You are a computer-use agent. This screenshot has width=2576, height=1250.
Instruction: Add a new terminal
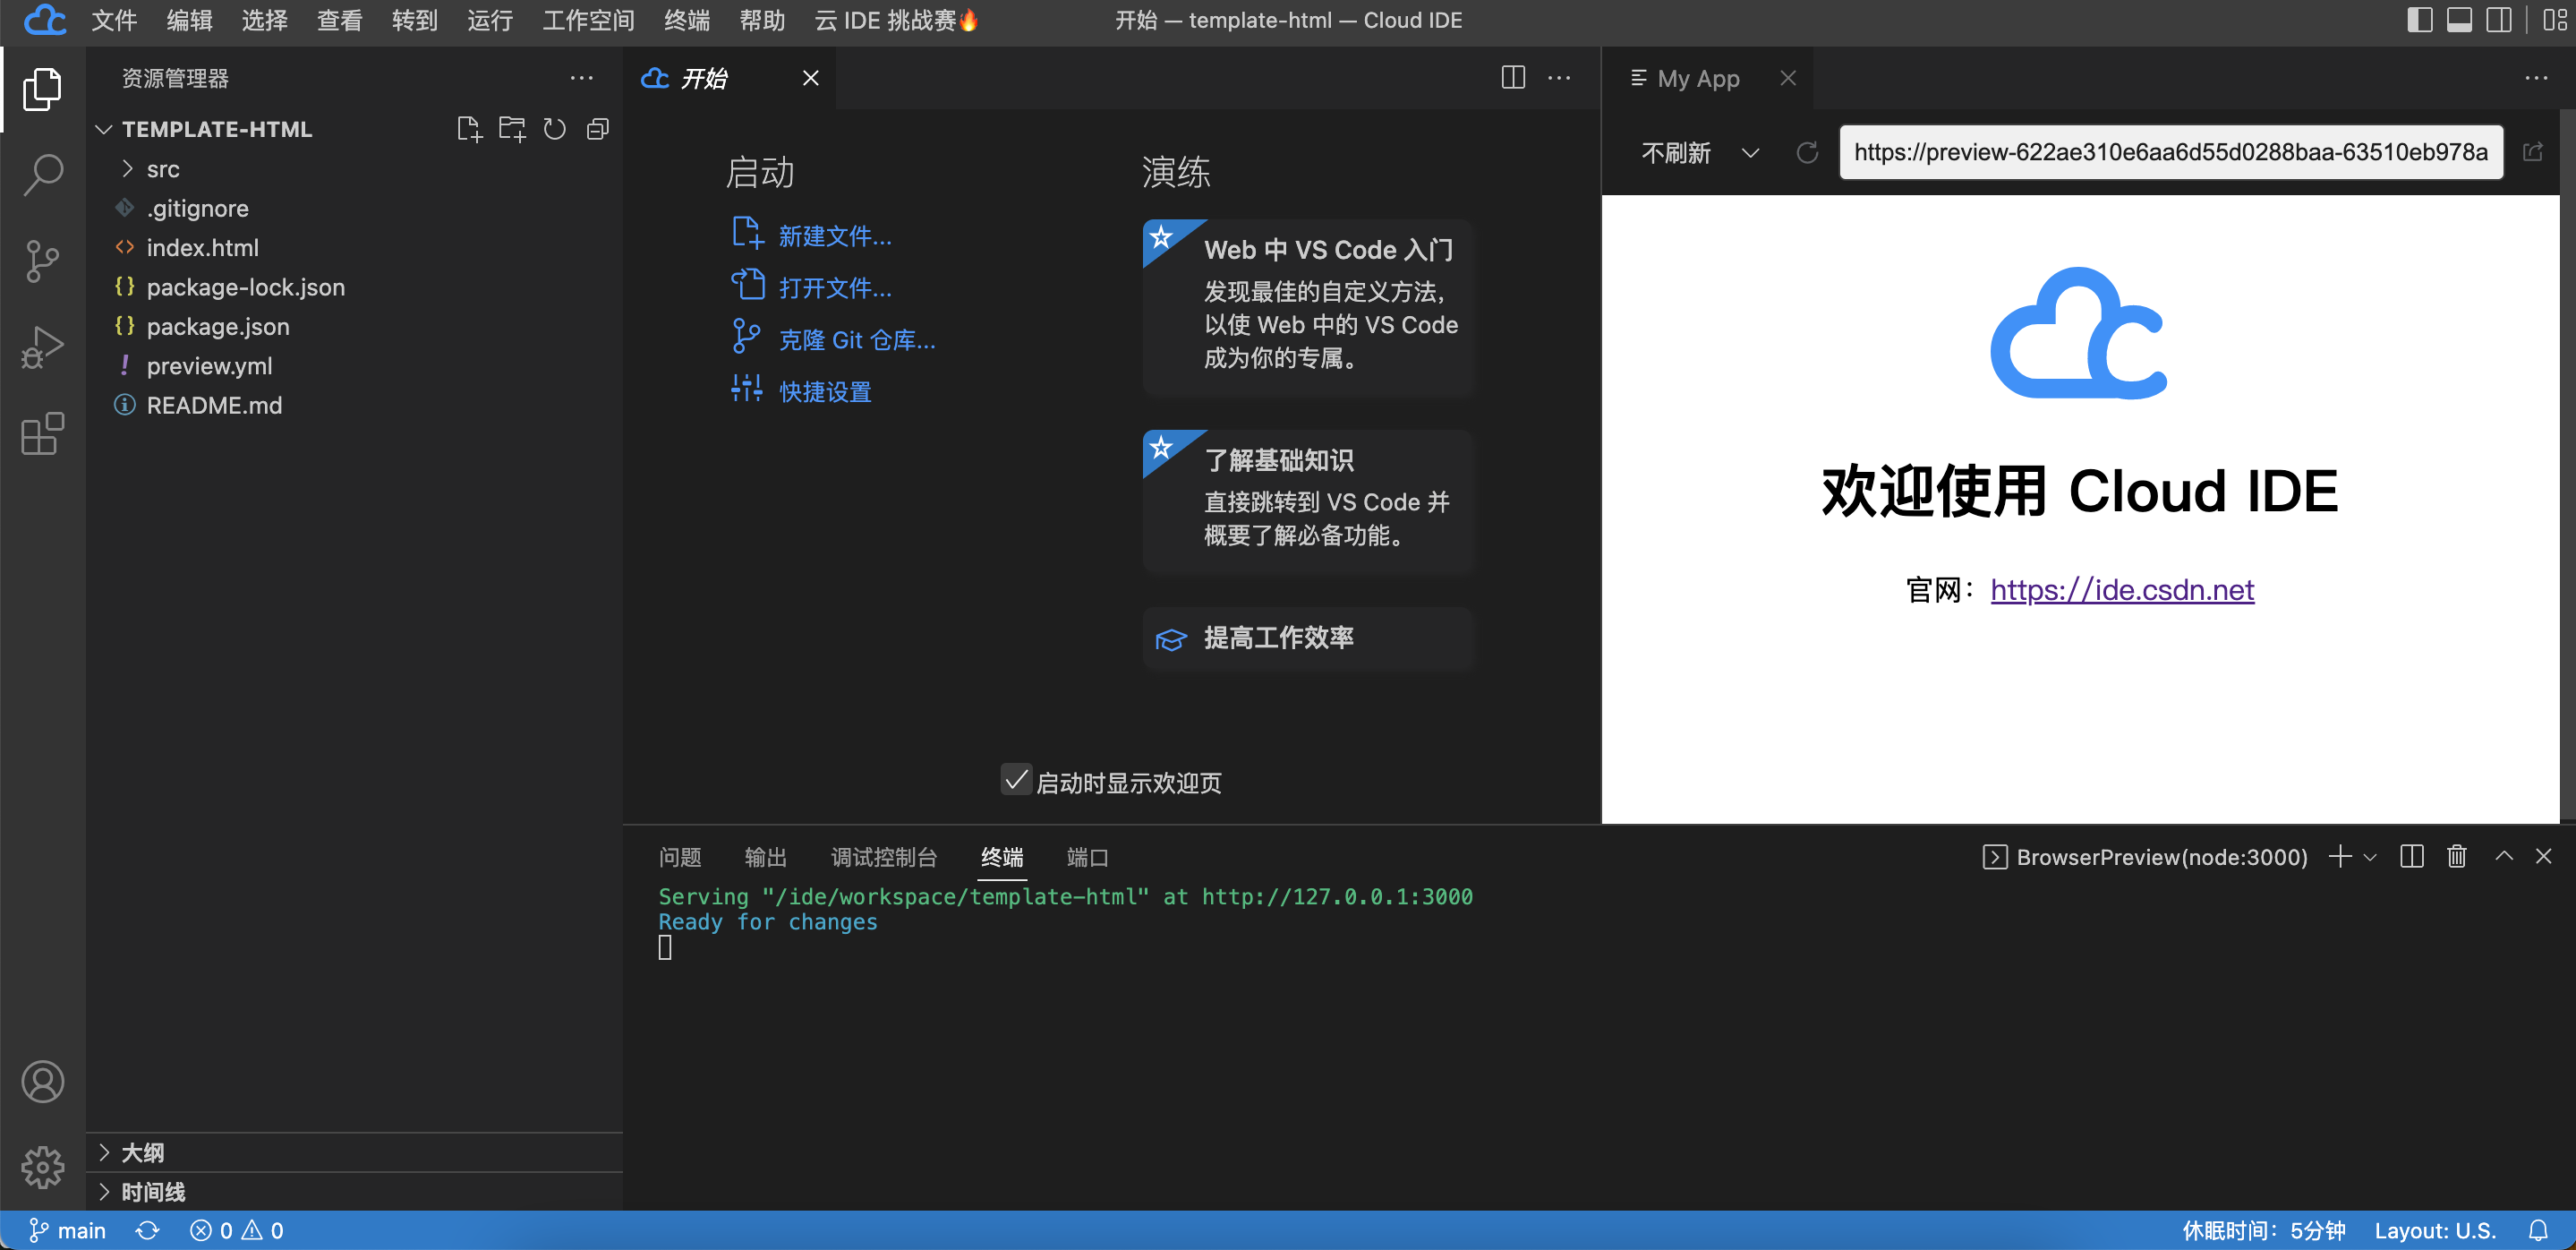click(x=2339, y=856)
